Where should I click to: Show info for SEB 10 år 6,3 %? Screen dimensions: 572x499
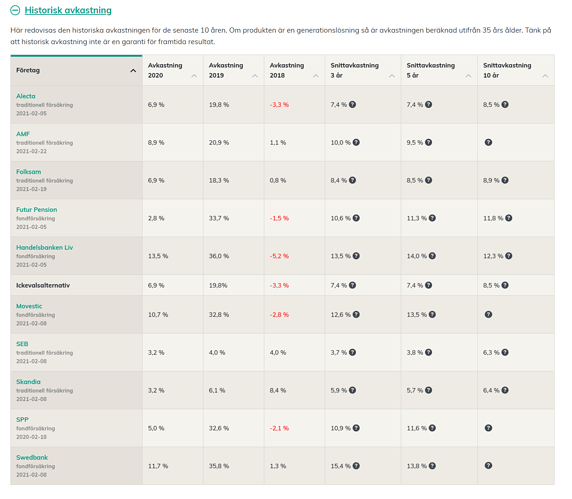pos(505,352)
